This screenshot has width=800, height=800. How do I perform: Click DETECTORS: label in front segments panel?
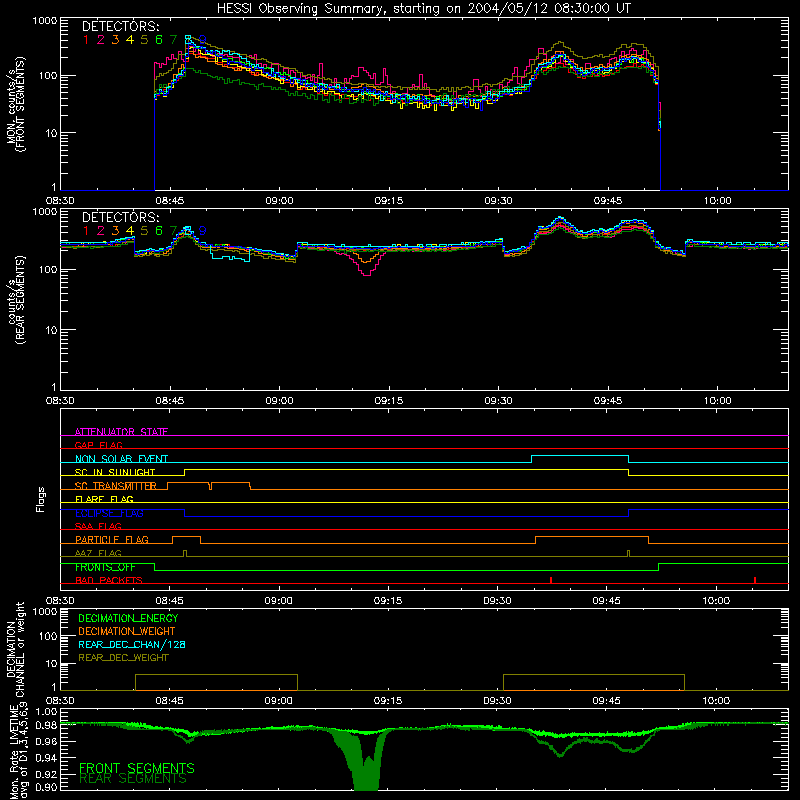[121, 27]
